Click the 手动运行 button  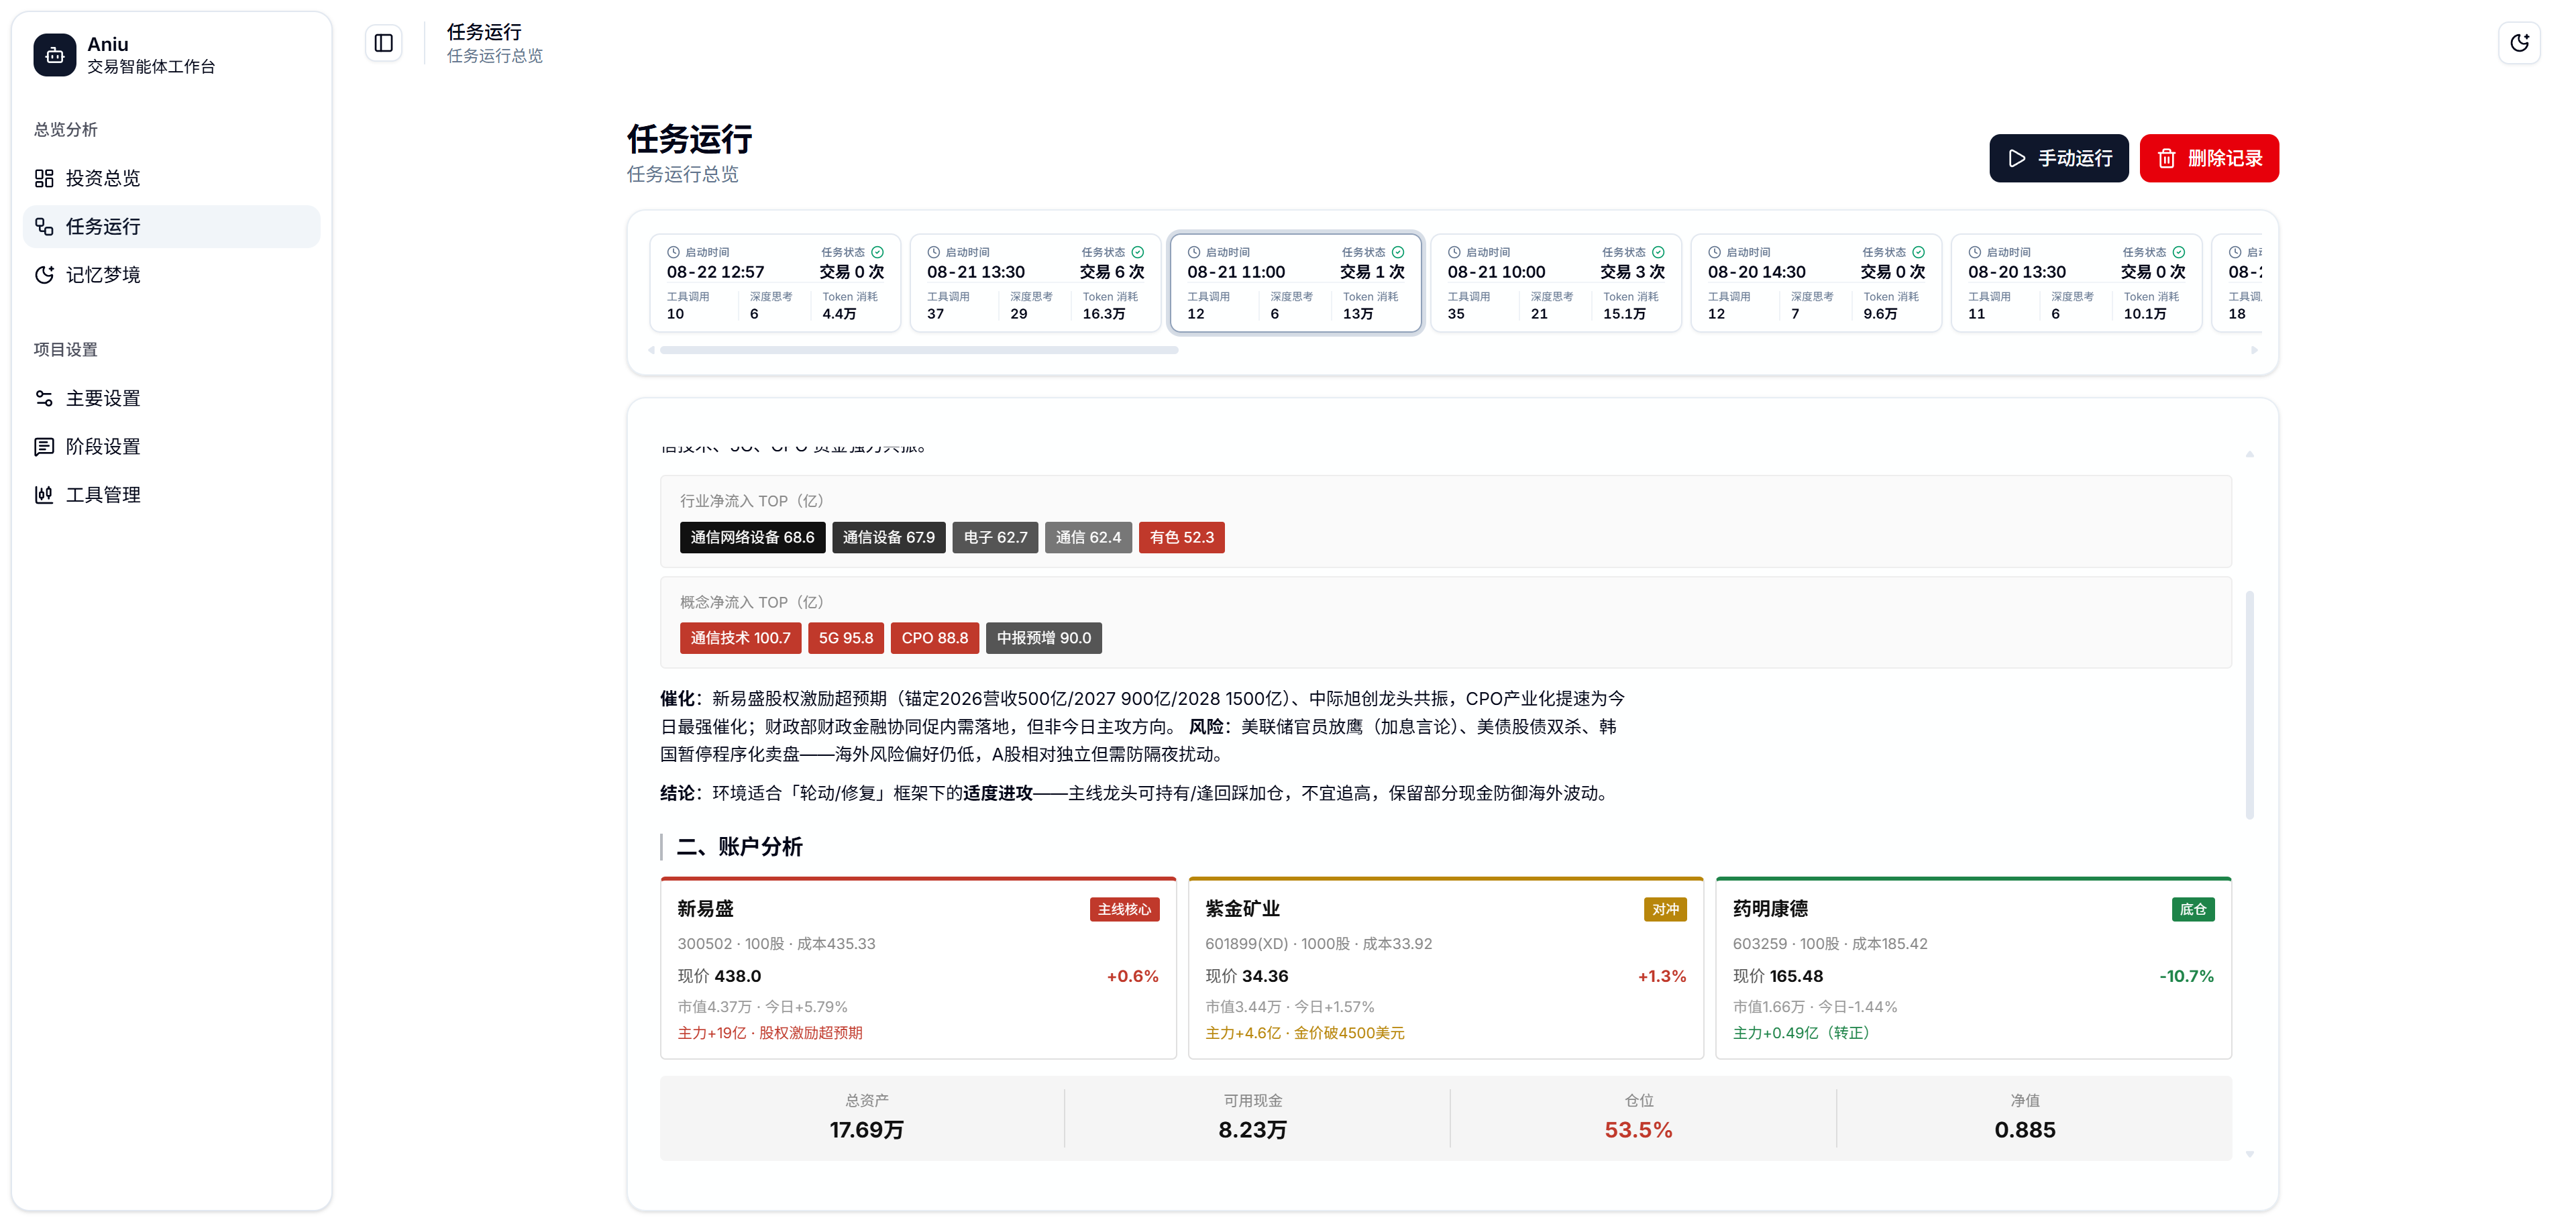(2058, 158)
